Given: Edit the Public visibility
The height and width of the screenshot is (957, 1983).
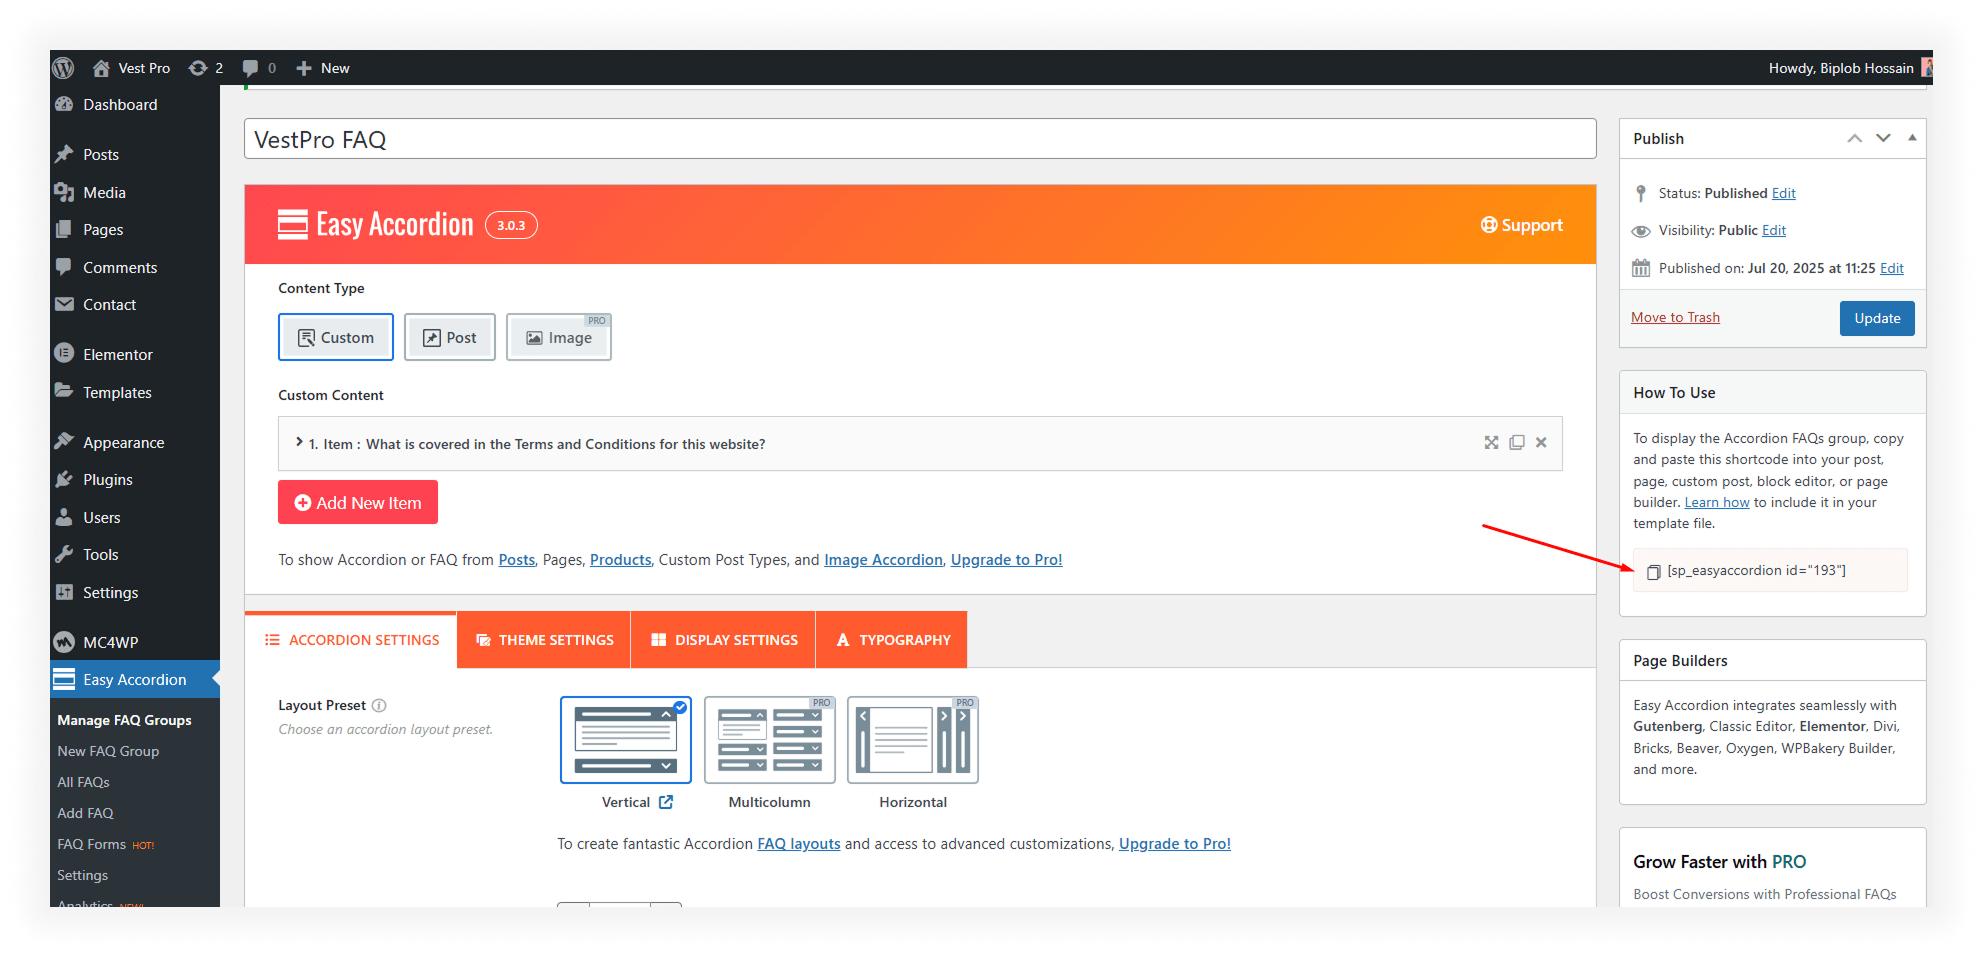Looking at the screenshot, I should pos(1773,230).
